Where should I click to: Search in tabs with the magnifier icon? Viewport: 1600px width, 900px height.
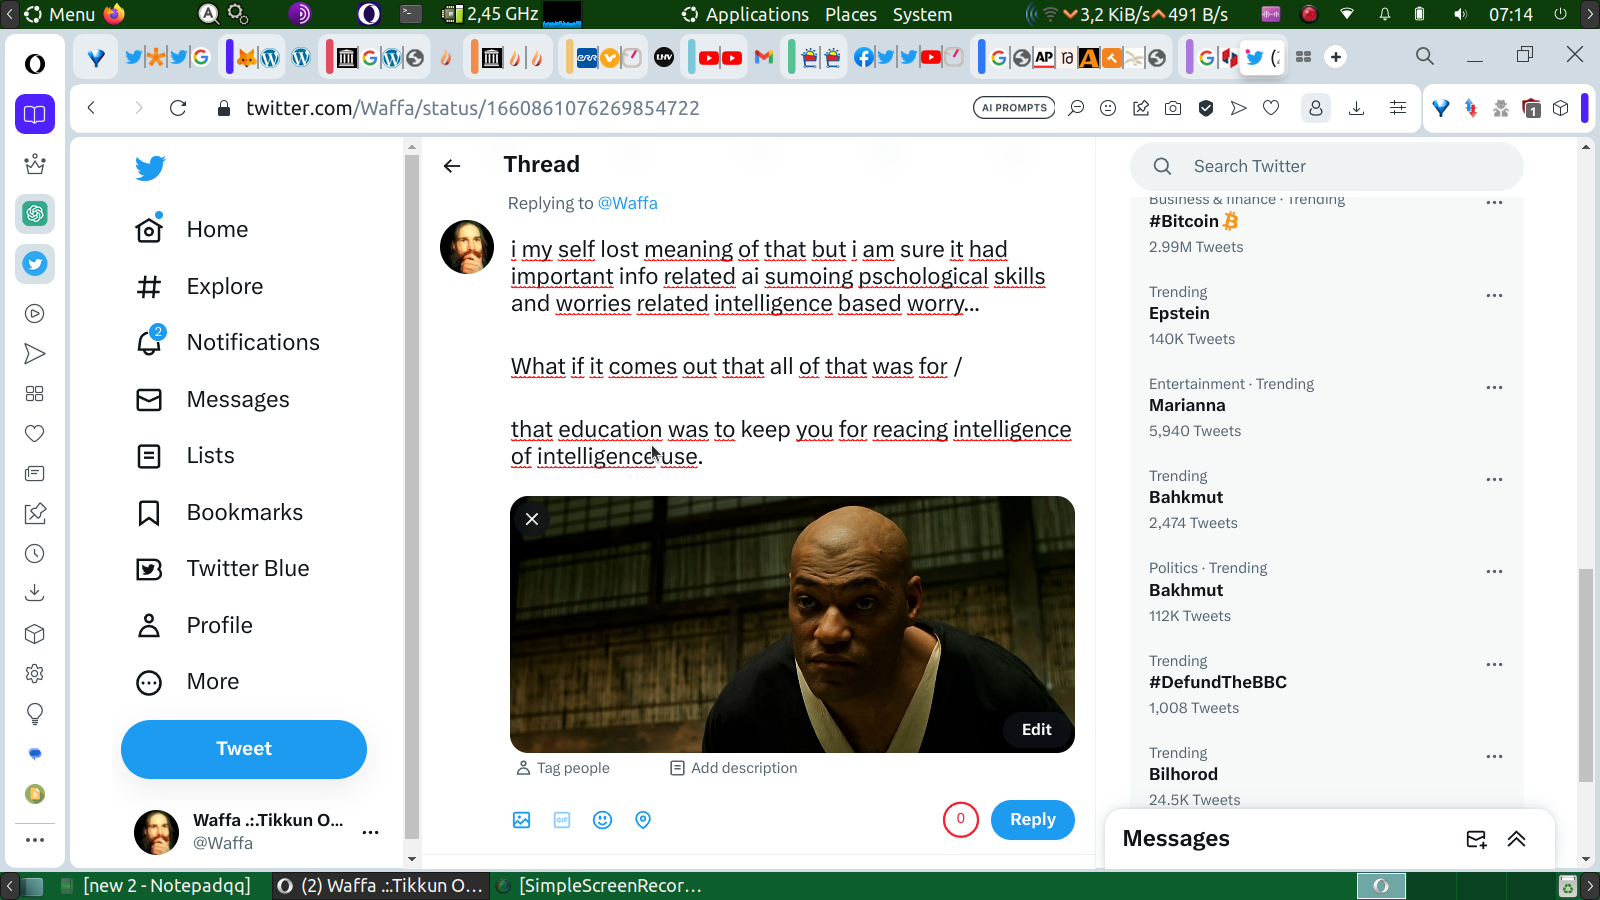click(1425, 56)
